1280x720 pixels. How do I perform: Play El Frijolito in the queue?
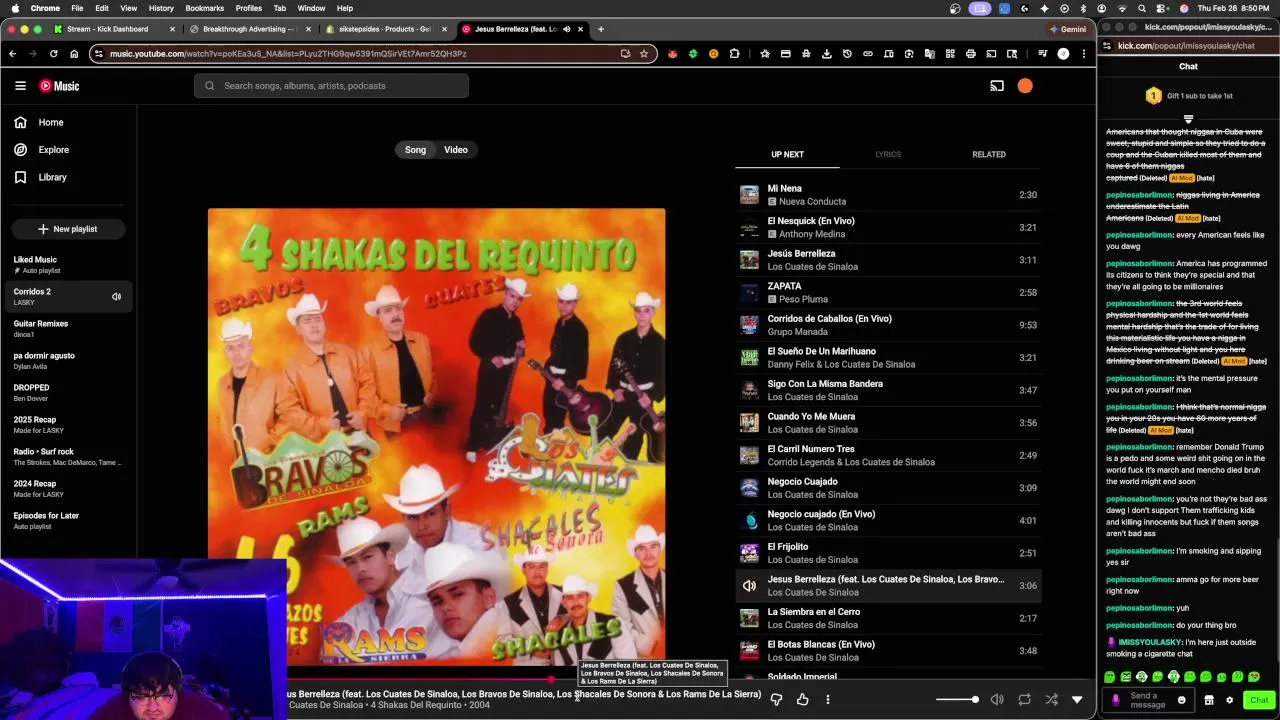(888, 553)
